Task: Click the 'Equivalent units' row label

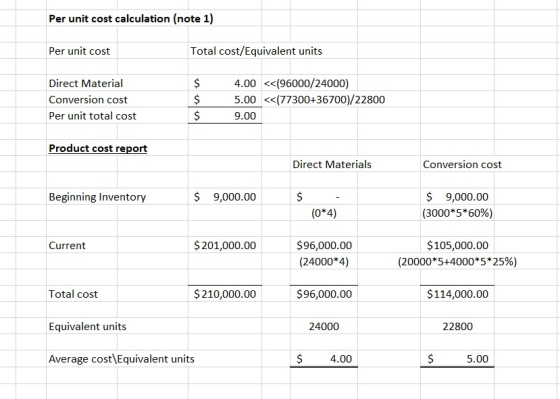Action: coord(88,326)
